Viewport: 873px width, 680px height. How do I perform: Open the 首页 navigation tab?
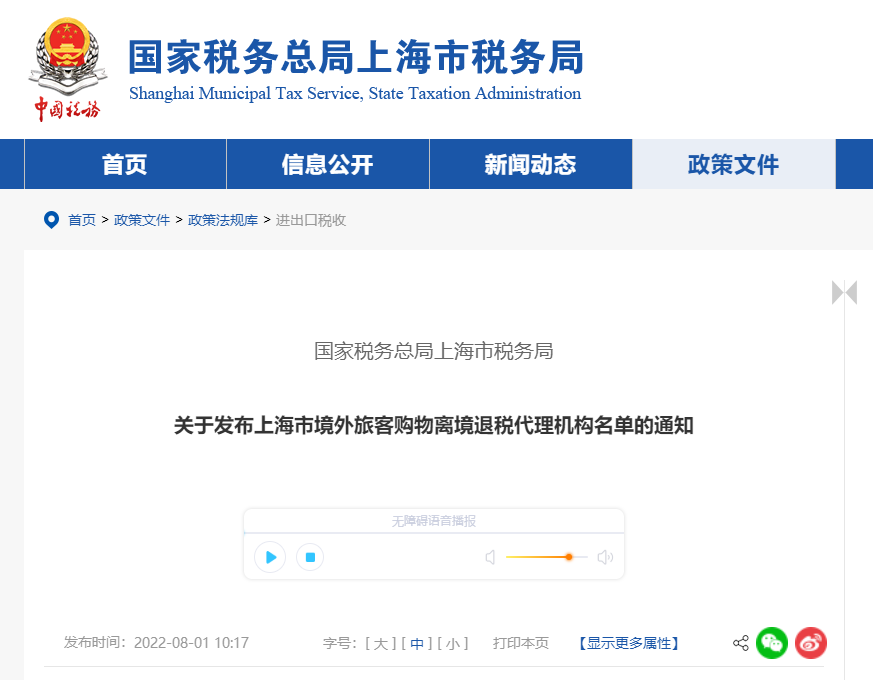tap(125, 164)
